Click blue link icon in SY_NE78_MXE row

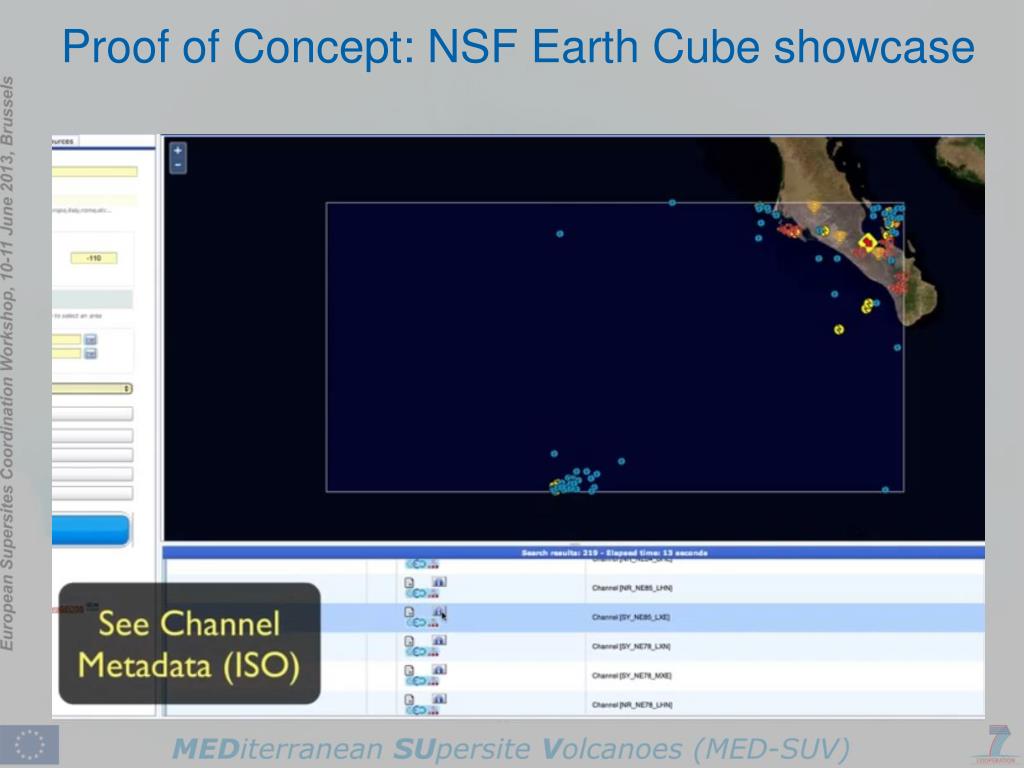[x=417, y=681]
